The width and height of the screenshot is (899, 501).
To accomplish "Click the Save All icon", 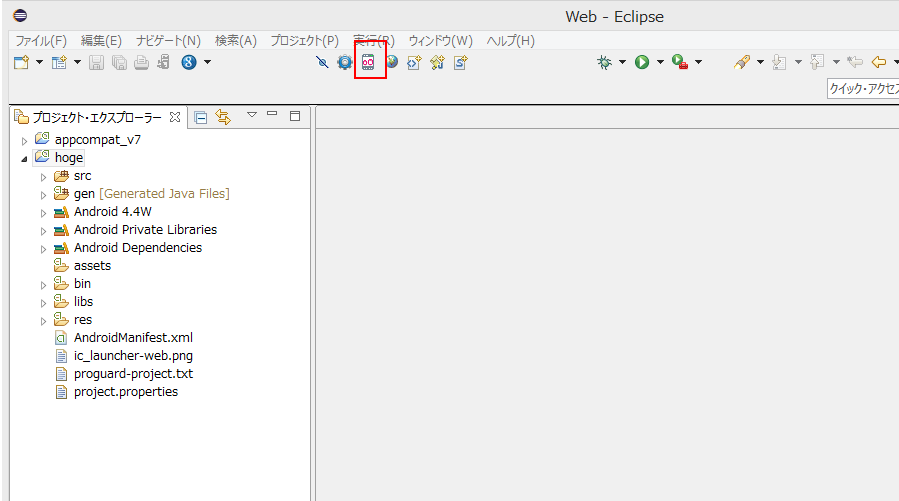I will 119,62.
